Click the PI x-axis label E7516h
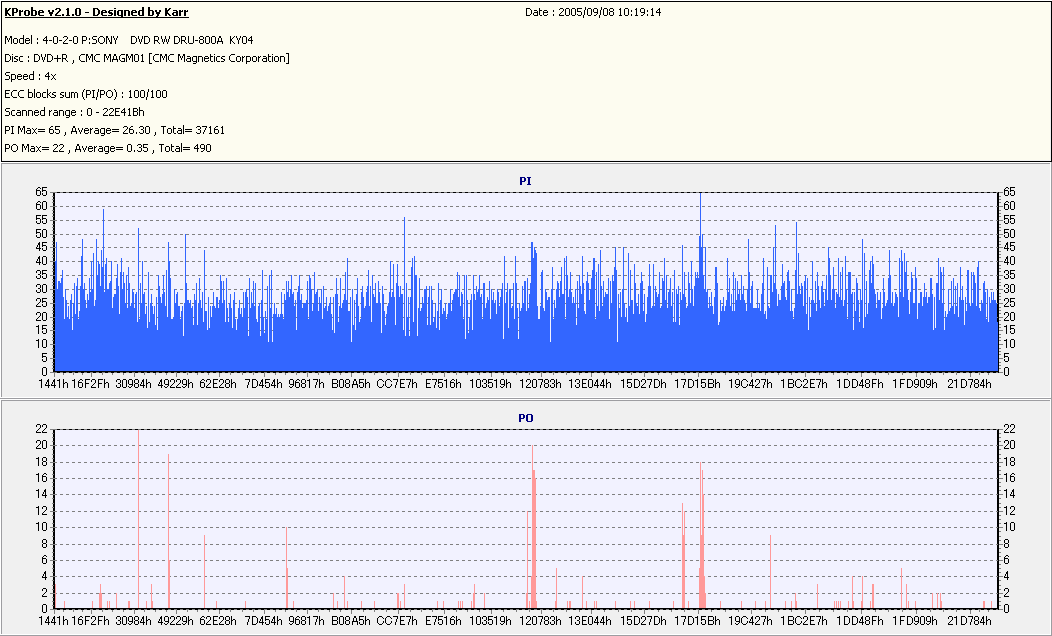This screenshot has width=1052, height=636. [443, 384]
